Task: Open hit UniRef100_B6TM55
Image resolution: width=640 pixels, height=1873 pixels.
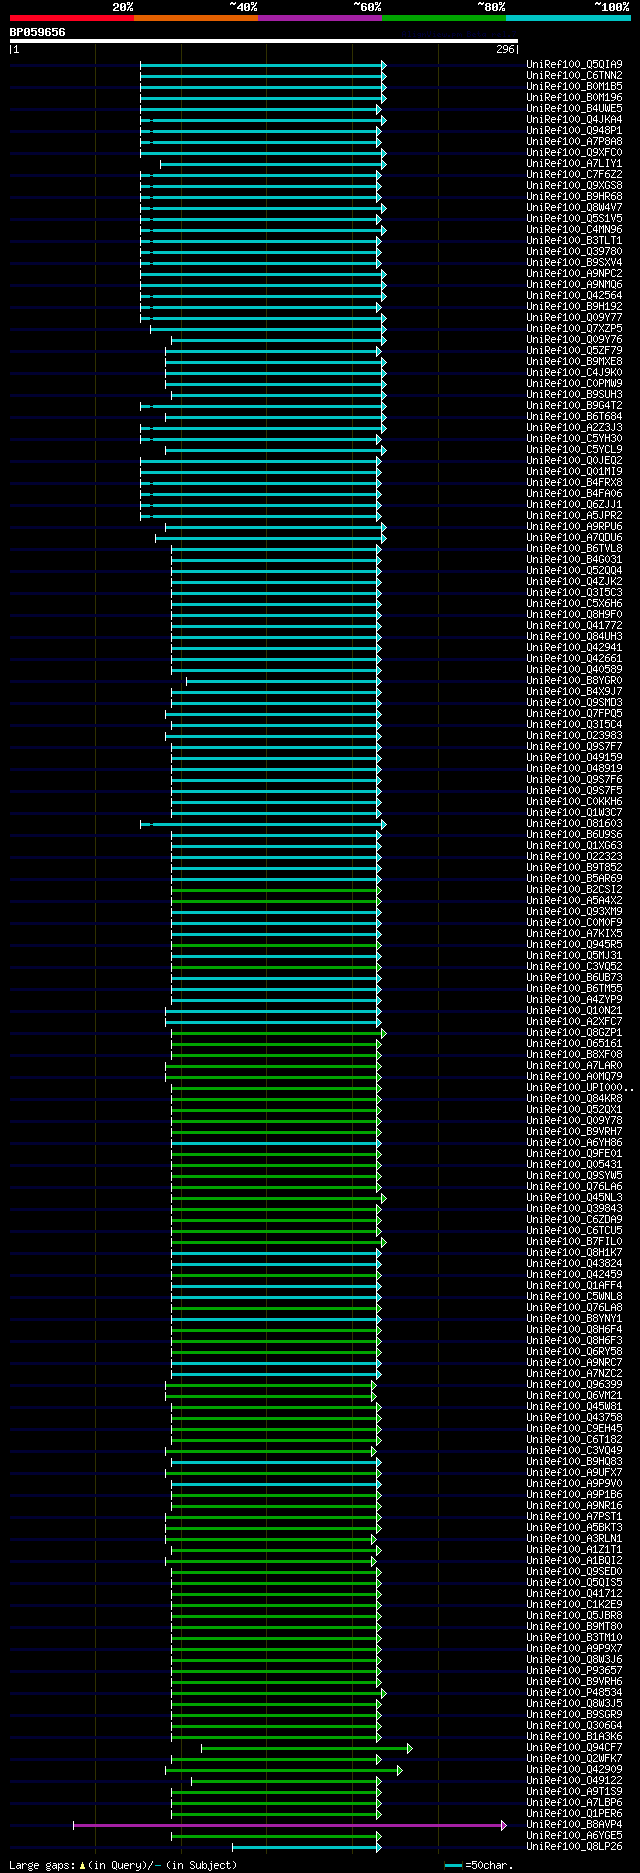Action: [x=574, y=989]
